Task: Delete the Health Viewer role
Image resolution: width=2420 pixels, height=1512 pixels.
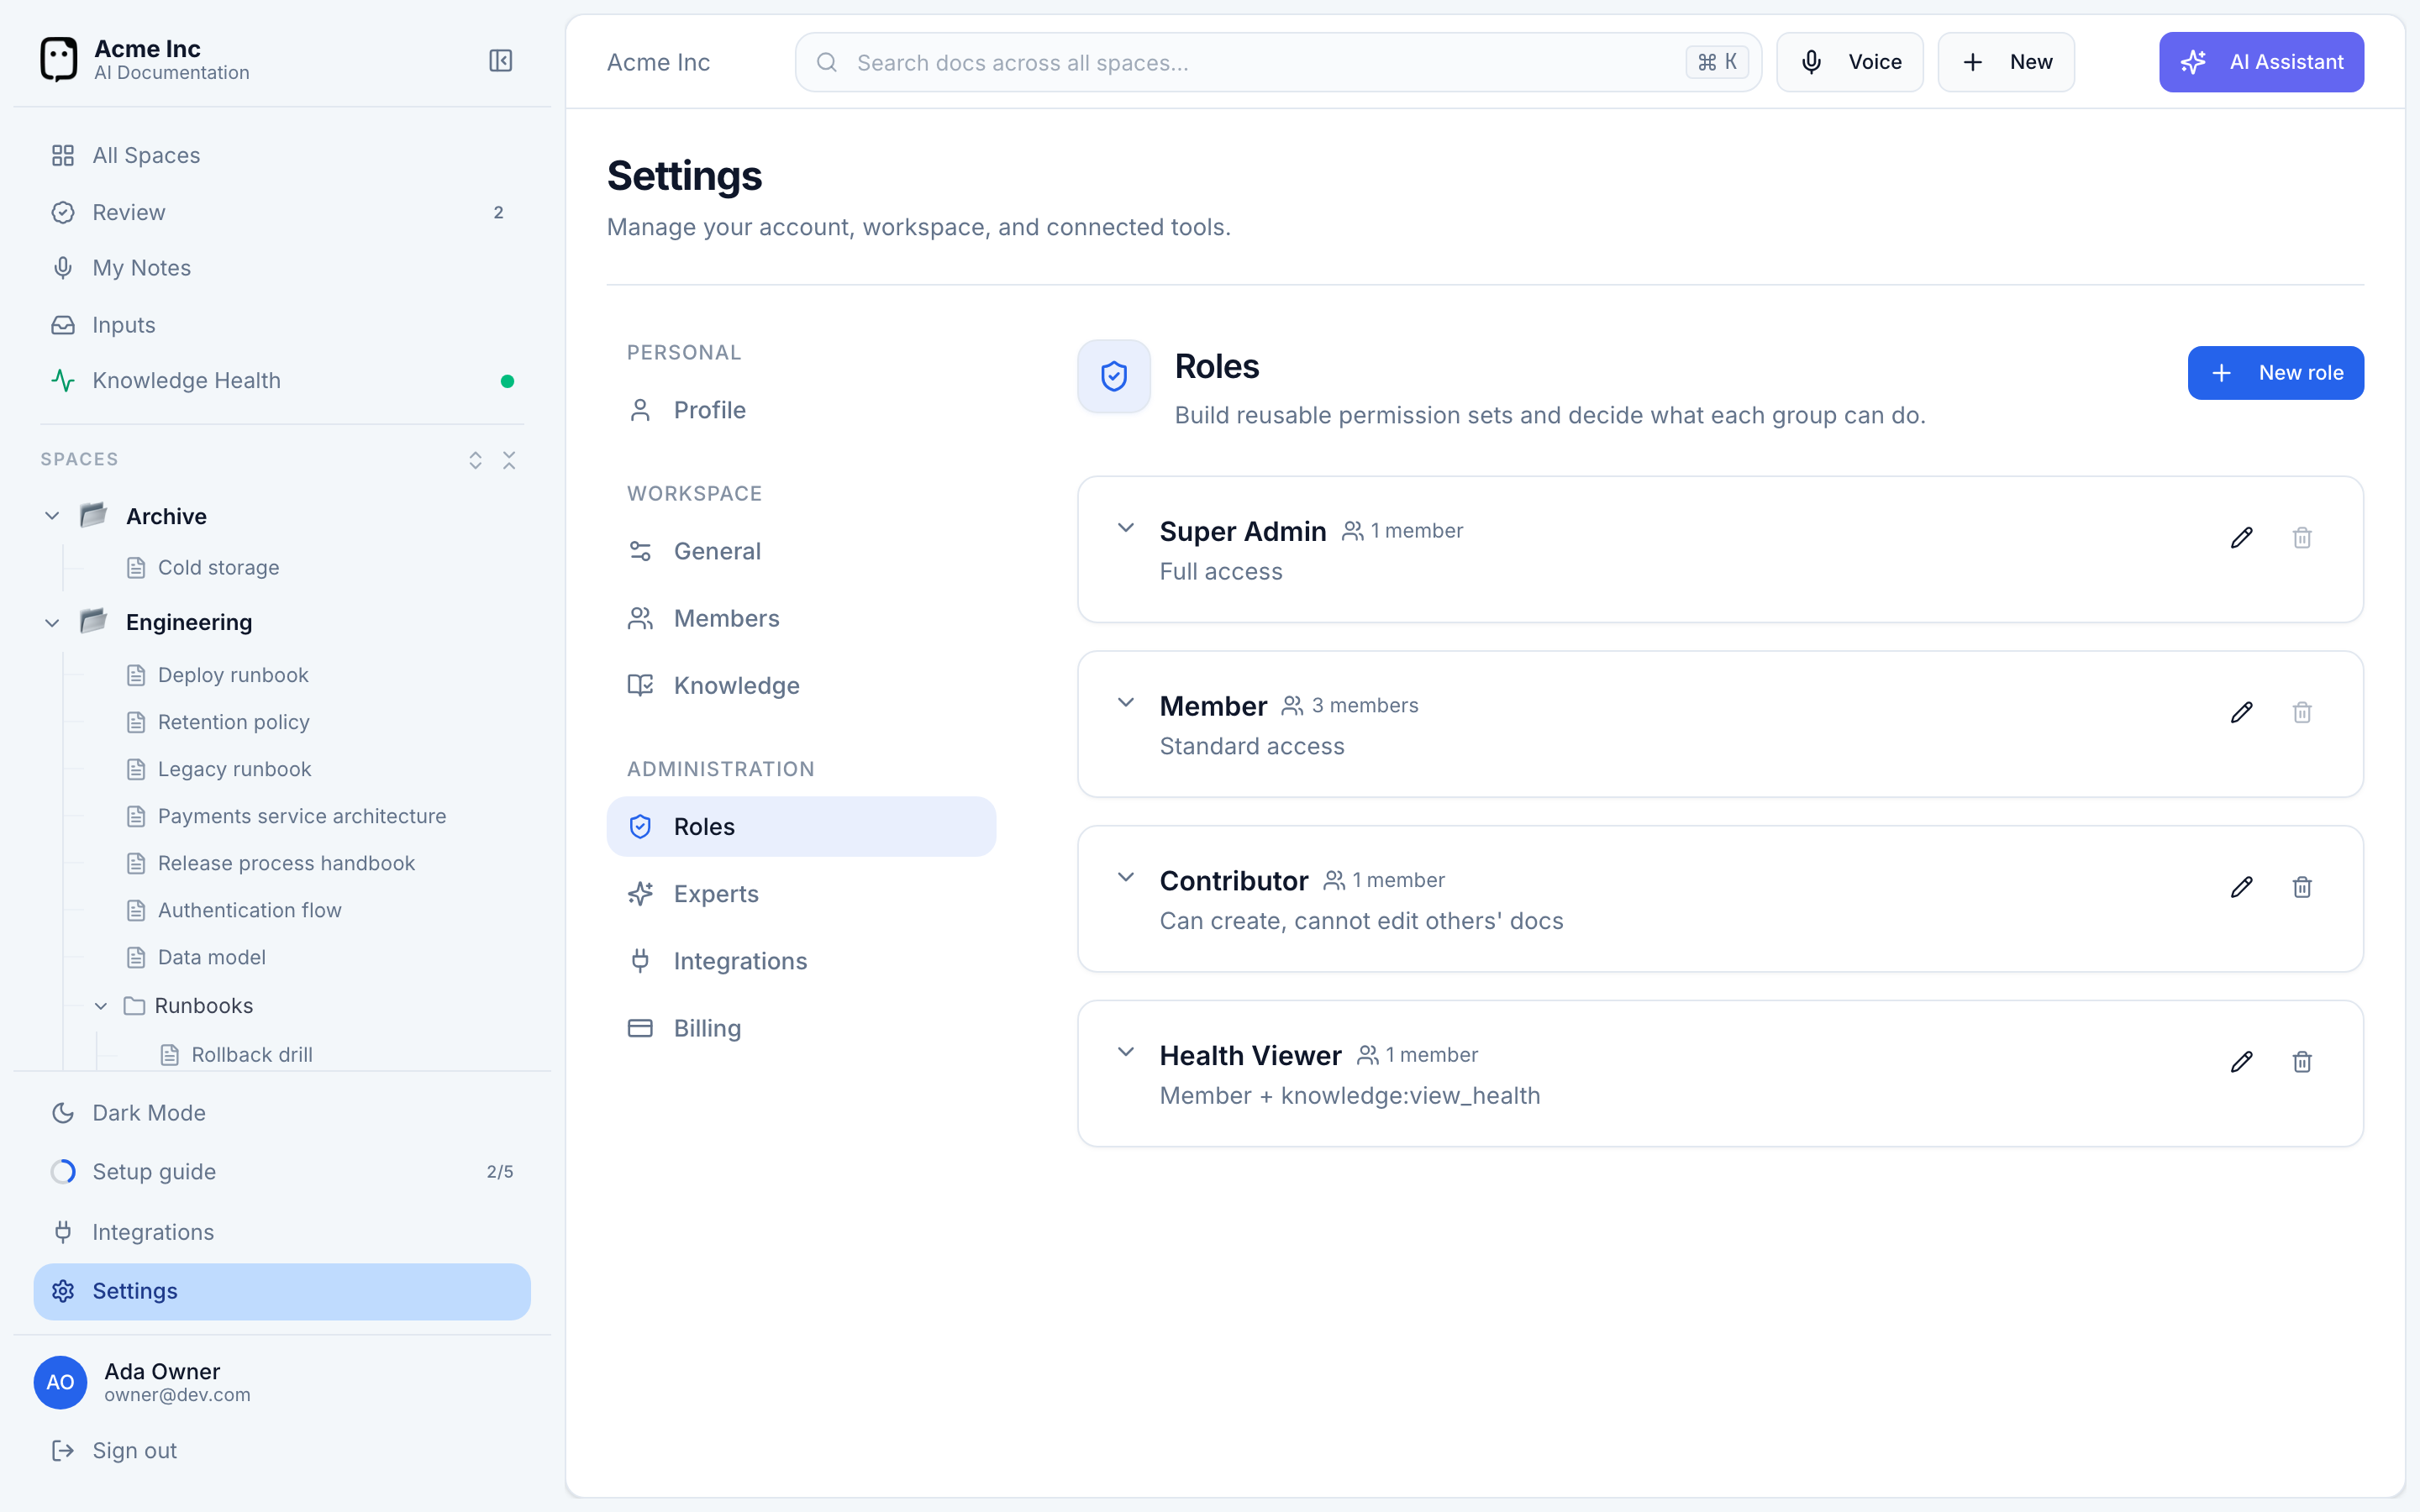Action: pos(2302,1062)
